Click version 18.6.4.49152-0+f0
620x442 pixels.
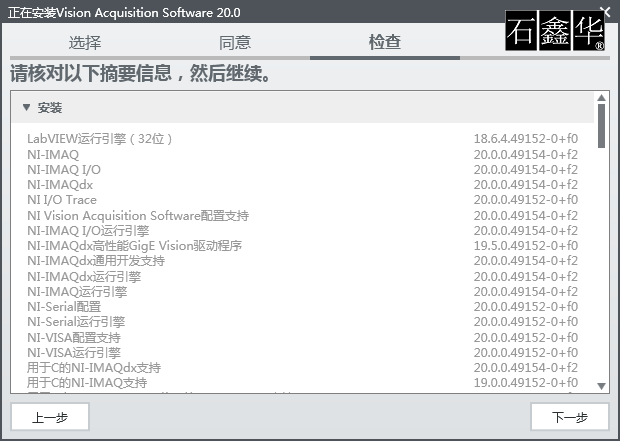(x=526, y=139)
